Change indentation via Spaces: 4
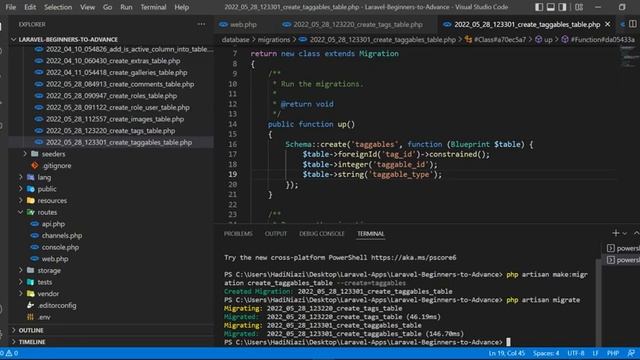Viewport: 640px width, 360px height. pyautogui.click(x=546, y=353)
